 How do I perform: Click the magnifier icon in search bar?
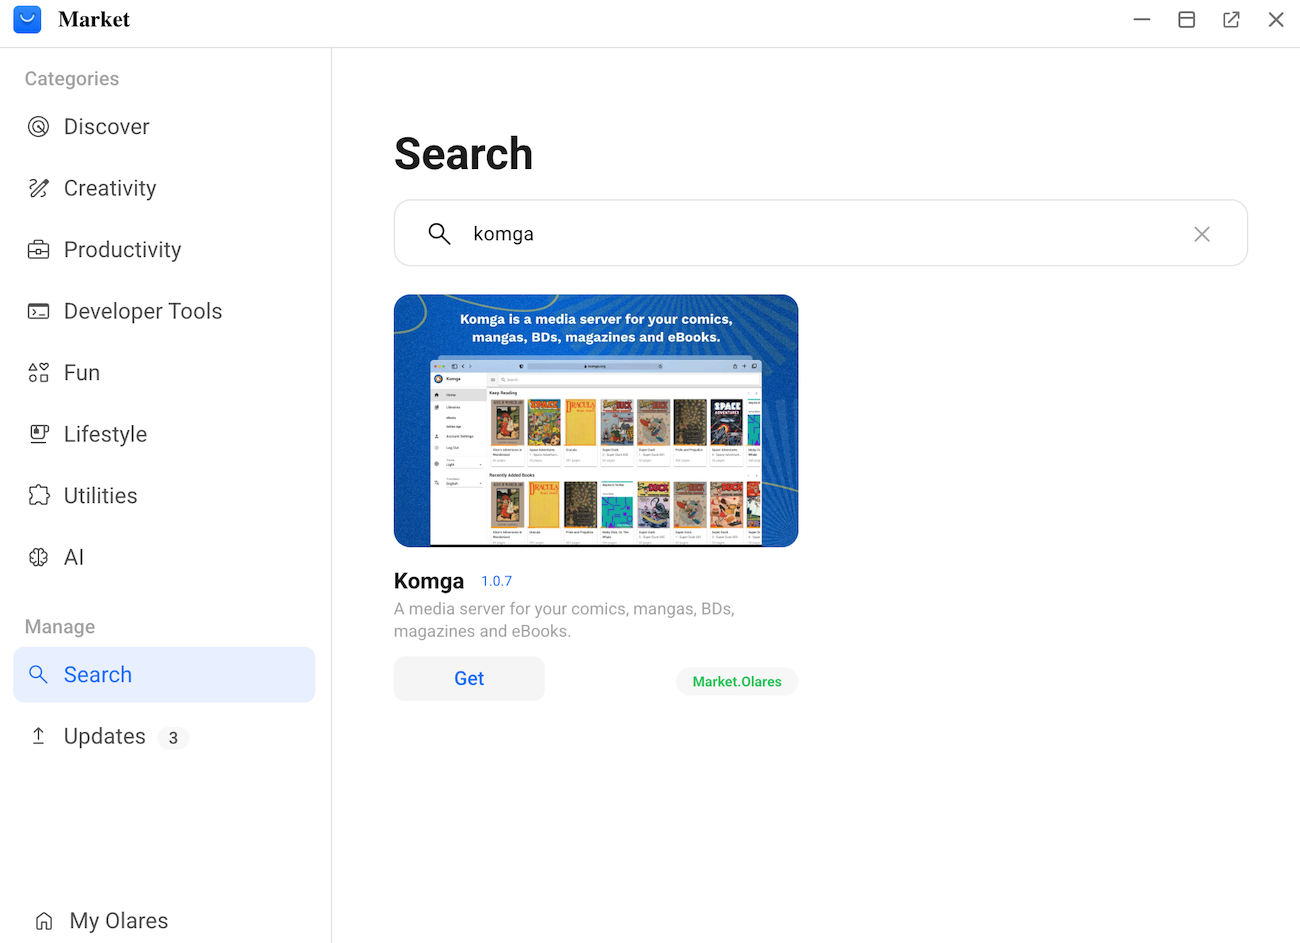(439, 232)
